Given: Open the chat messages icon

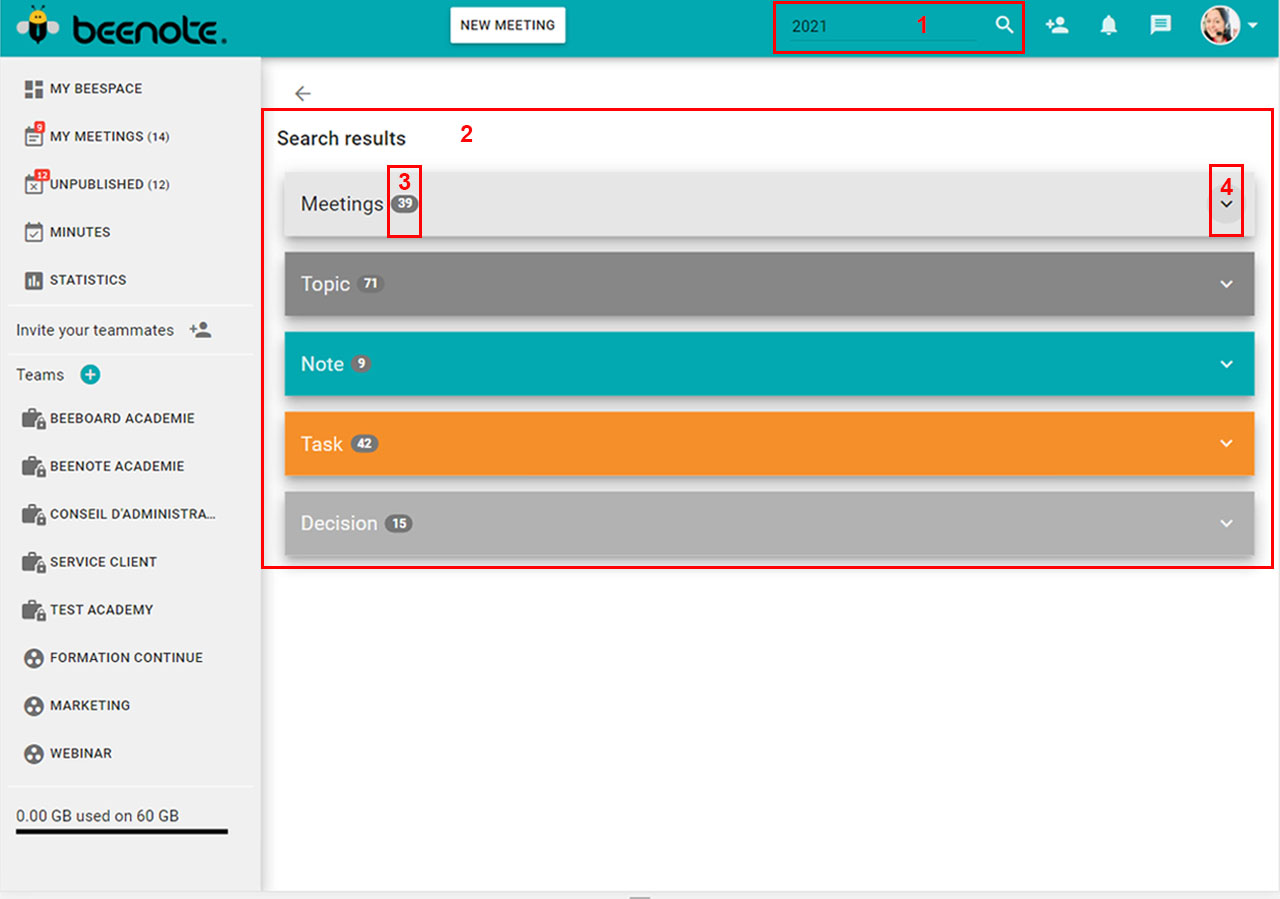Looking at the screenshot, I should (x=1161, y=25).
